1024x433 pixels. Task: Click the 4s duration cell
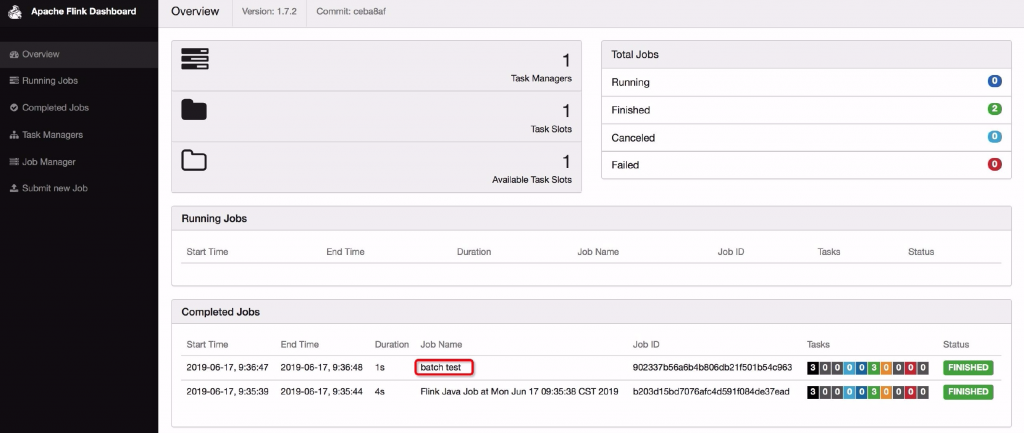pos(380,392)
